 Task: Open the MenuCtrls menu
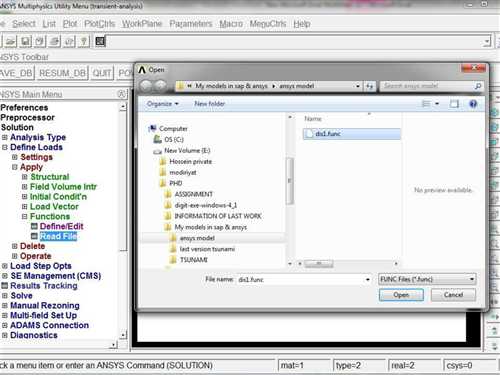pos(268,24)
